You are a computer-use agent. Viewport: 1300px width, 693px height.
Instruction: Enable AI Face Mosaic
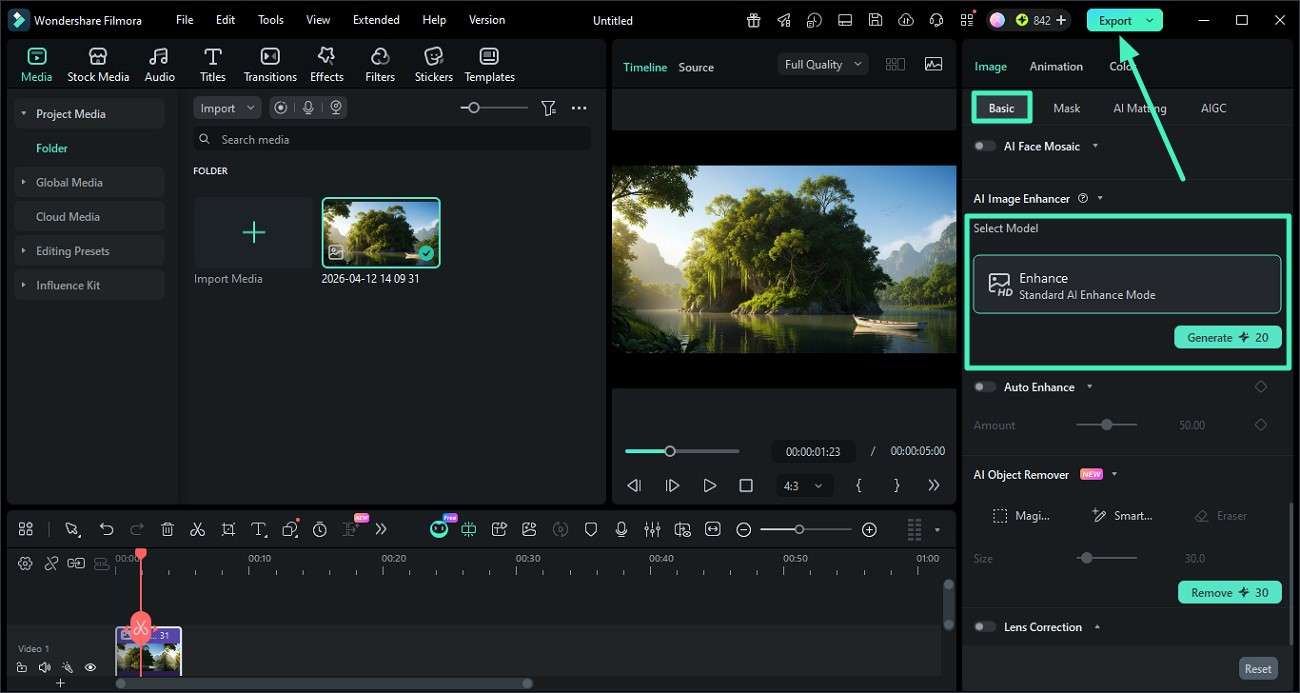click(x=983, y=145)
